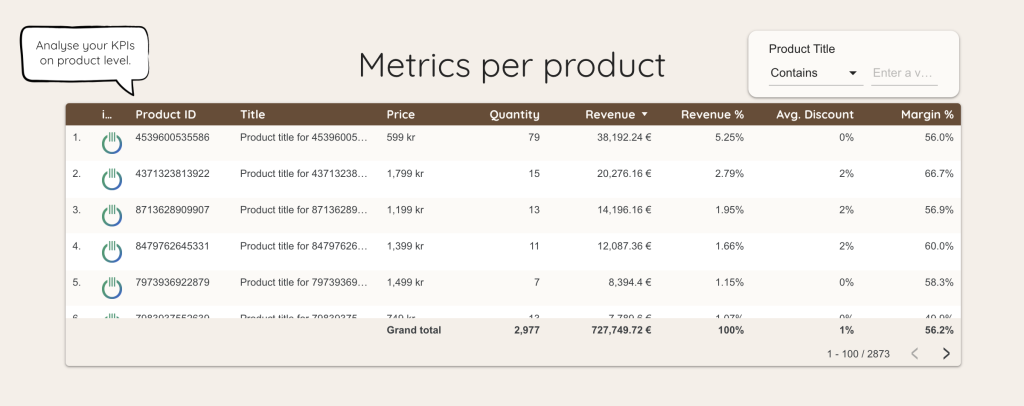1024x406 pixels.
Task: Click product icon in row 5
Action: click(111, 287)
